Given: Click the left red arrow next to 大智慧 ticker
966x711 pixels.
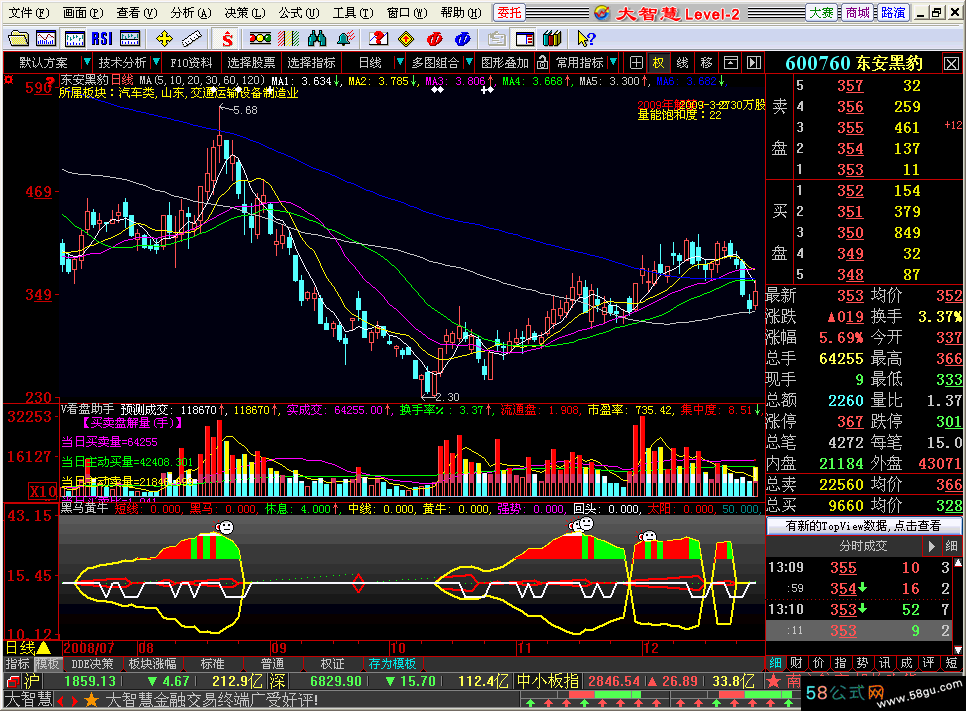Looking at the screenshot, I should tap(60, 701).
